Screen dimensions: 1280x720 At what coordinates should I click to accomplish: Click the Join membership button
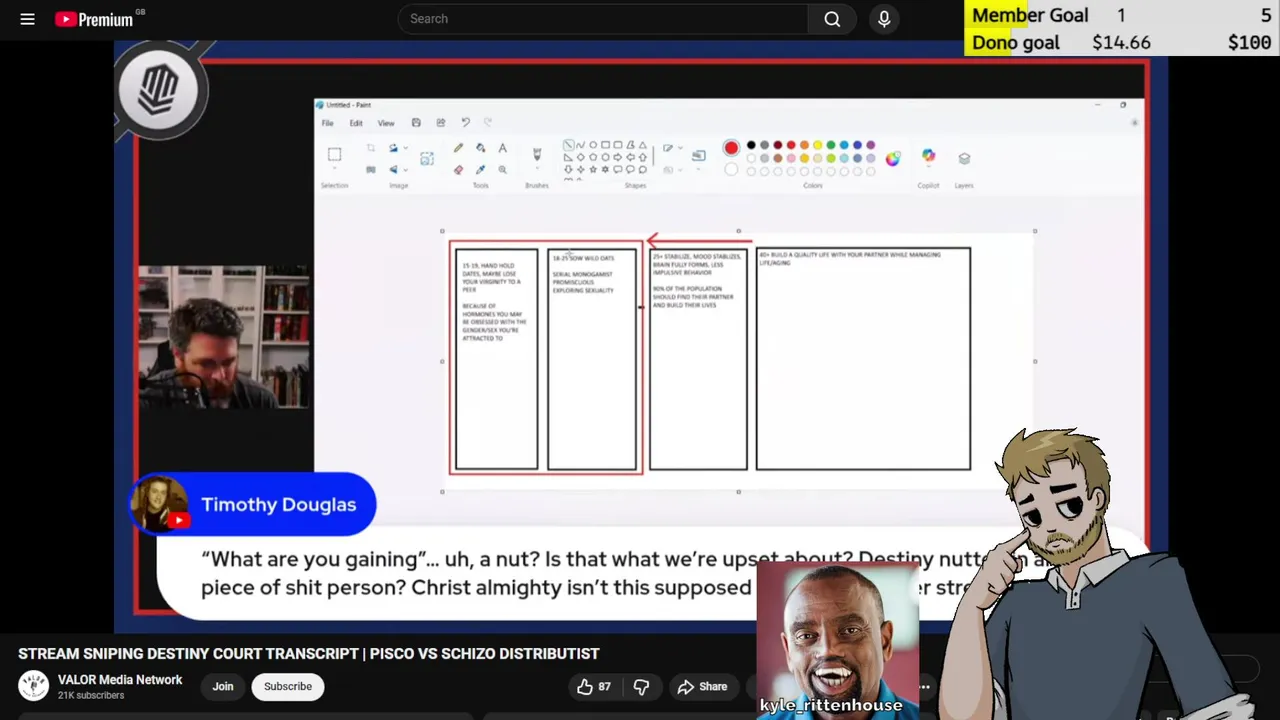(222, 686)
